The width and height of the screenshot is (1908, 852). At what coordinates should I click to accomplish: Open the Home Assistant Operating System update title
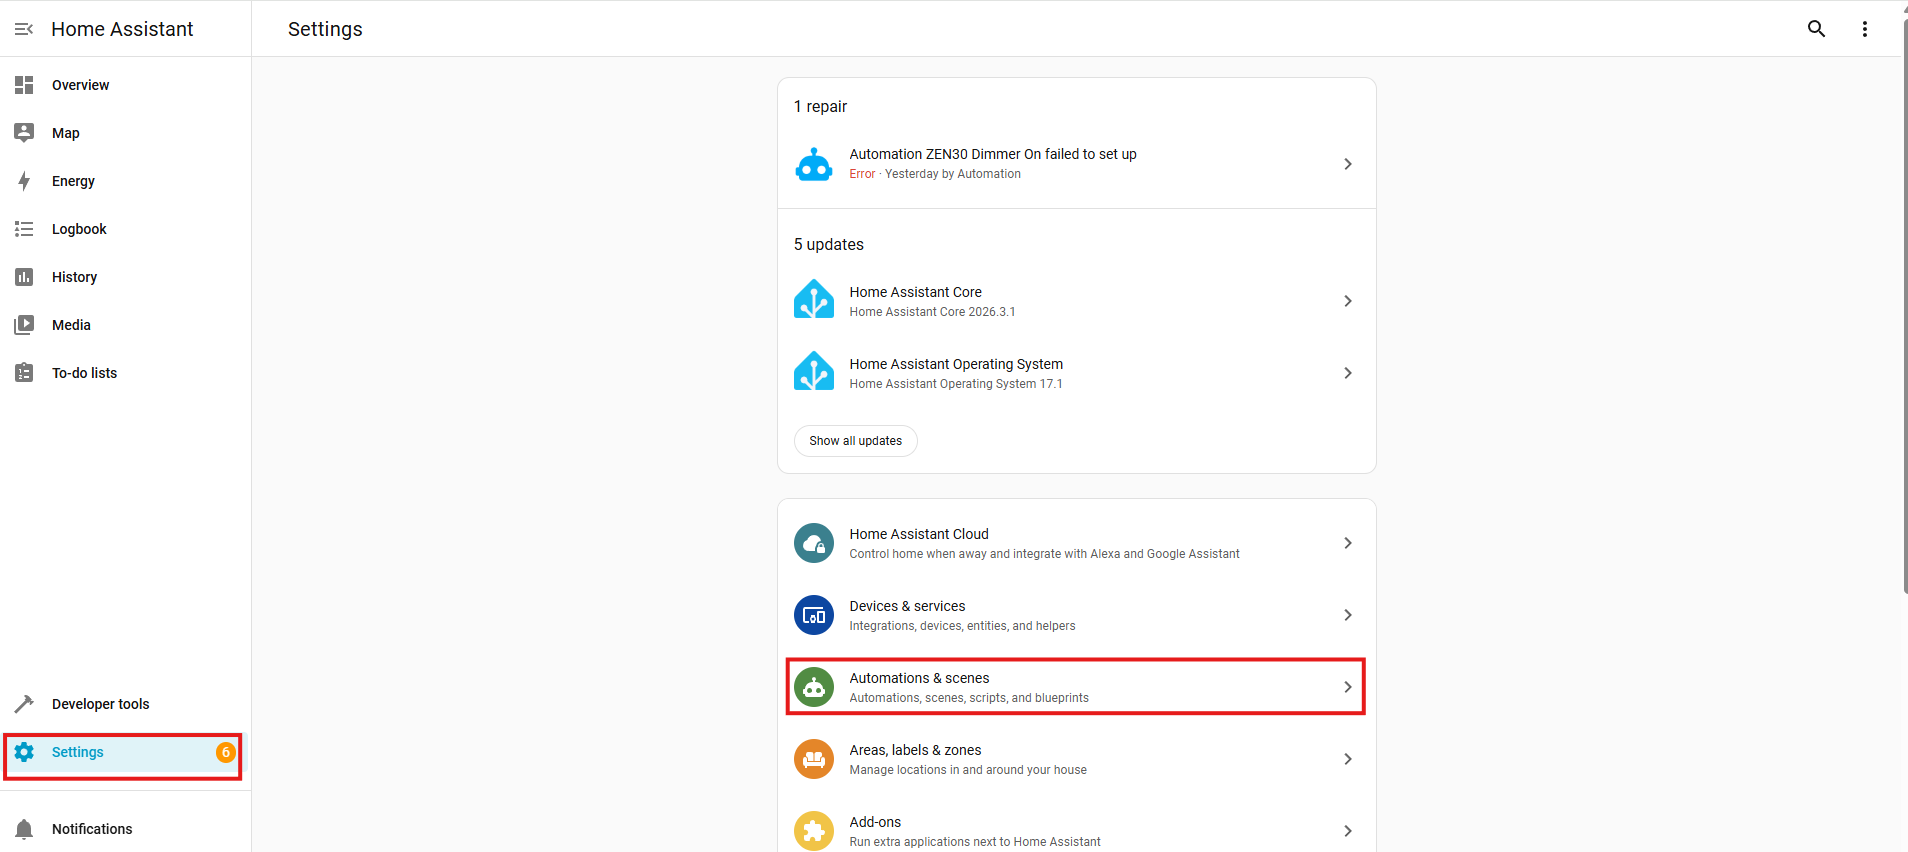[956, 364]
